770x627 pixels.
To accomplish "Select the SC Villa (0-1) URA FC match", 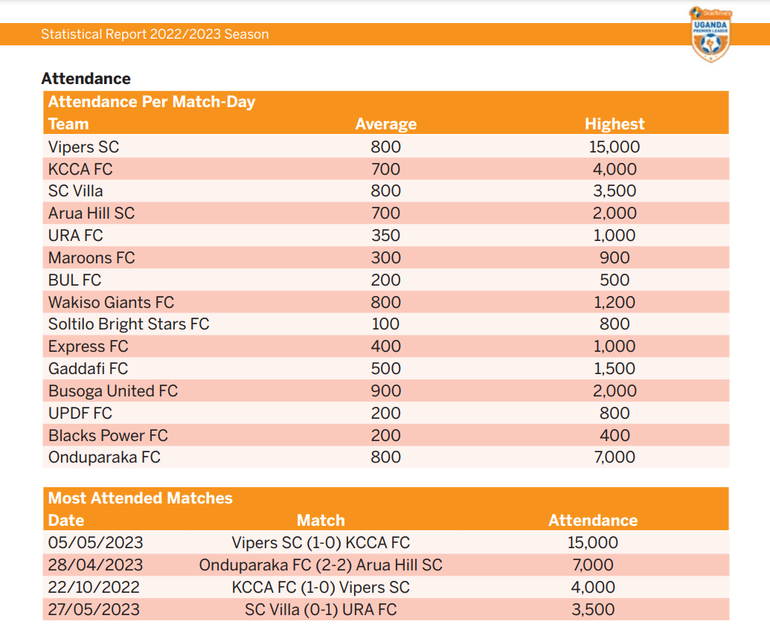I will pos(321,609).
